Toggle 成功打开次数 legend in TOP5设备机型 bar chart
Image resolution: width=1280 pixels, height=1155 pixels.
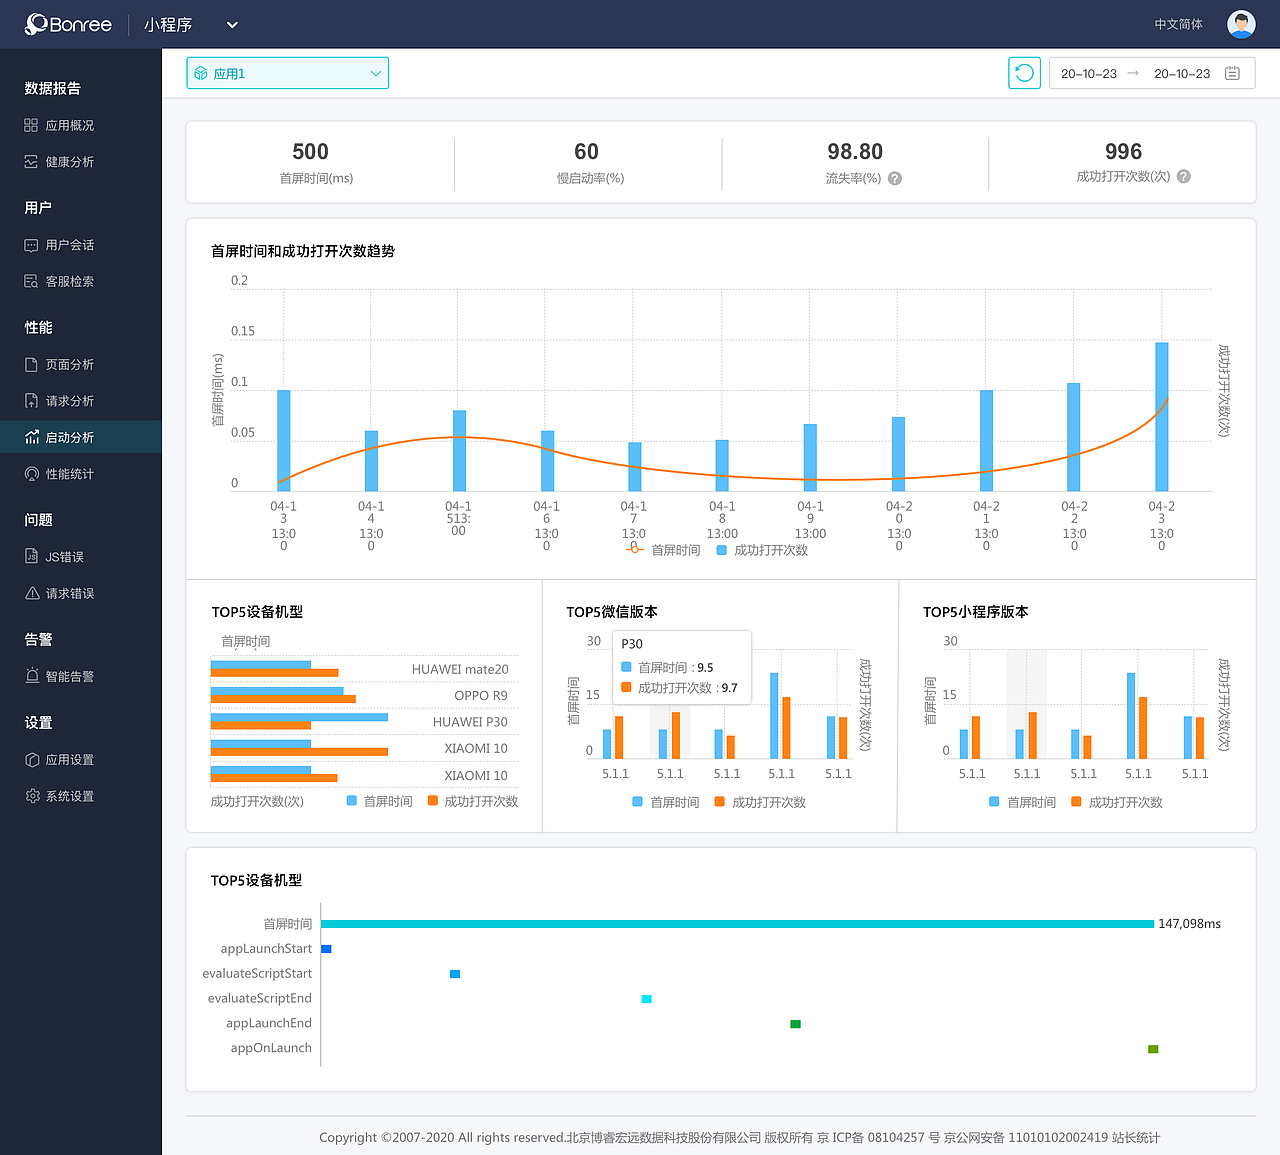pyautogui.click(x=473, y=801)
